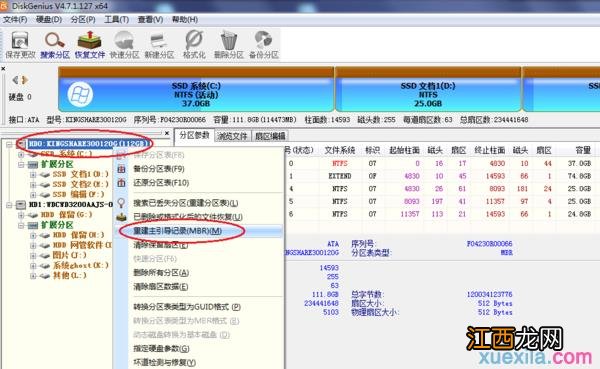
Task: Click the 删除分区 trash can icon
Action: (228, 44)
